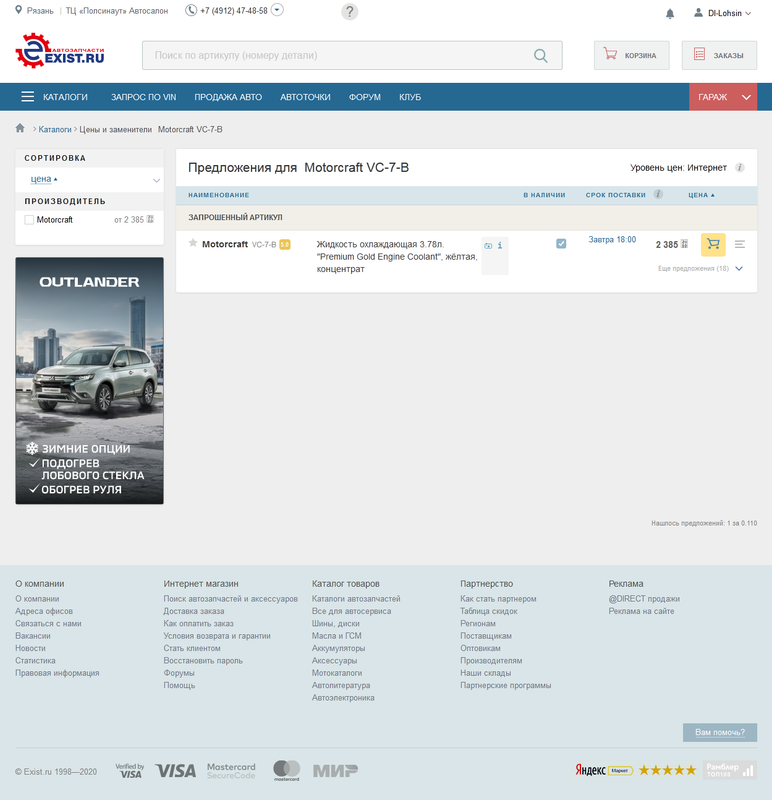The width and height of the screenshot is (772, 800).
Task: Open notifications bell icon
Action: (670, 13)
